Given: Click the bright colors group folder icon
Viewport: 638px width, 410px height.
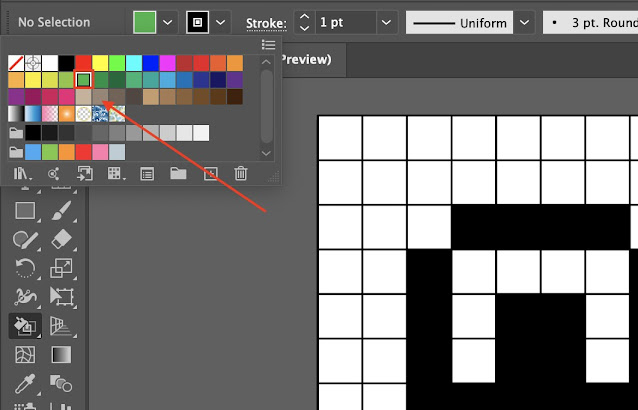Looking at the screenshot, I should pyautogui.click(x=16, y=152).
